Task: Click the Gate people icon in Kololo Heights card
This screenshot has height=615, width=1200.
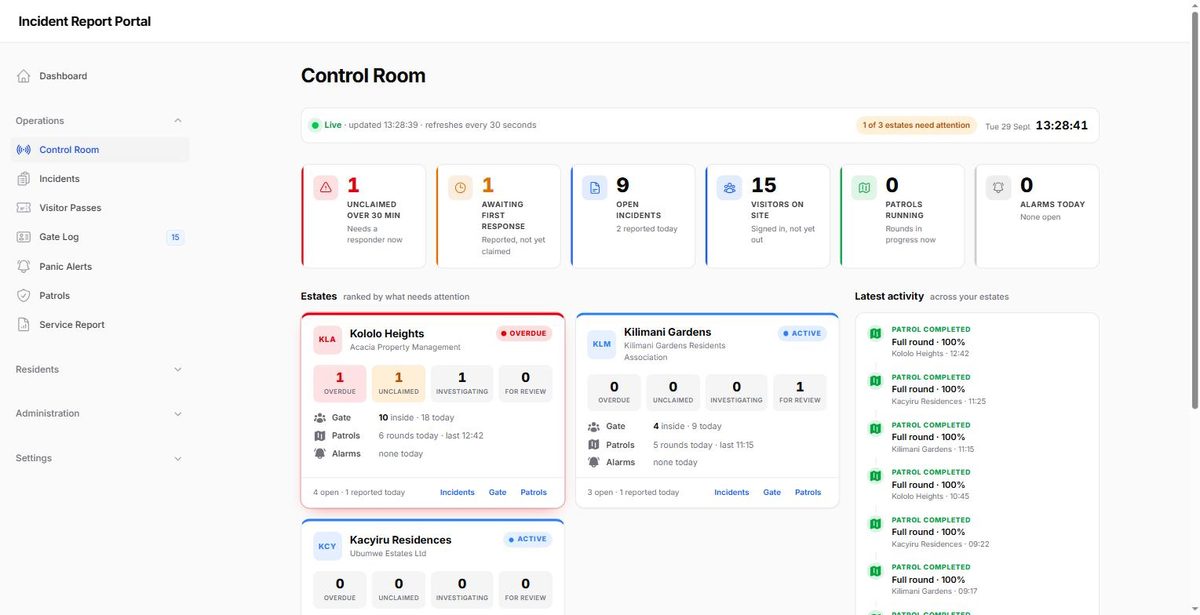Action: [320, 418]
